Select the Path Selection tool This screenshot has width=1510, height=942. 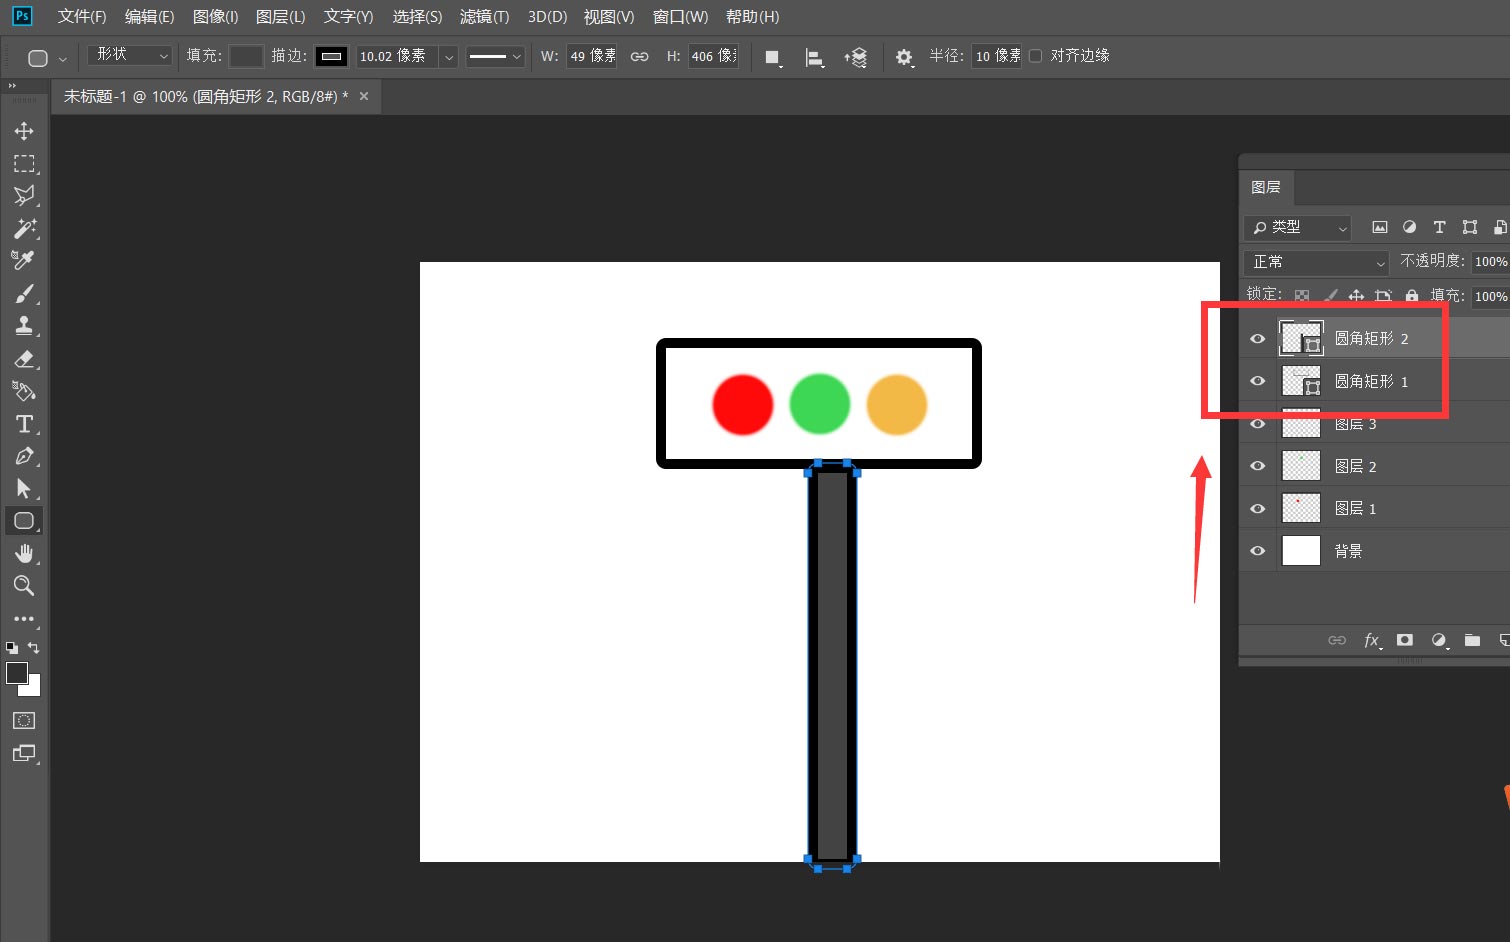pyautogui.click(x=24, y=488)
